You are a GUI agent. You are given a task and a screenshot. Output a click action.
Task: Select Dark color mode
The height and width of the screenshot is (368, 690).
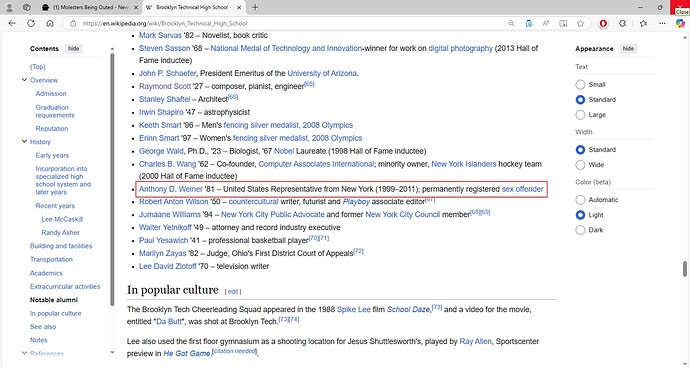(x=580, y=230)
